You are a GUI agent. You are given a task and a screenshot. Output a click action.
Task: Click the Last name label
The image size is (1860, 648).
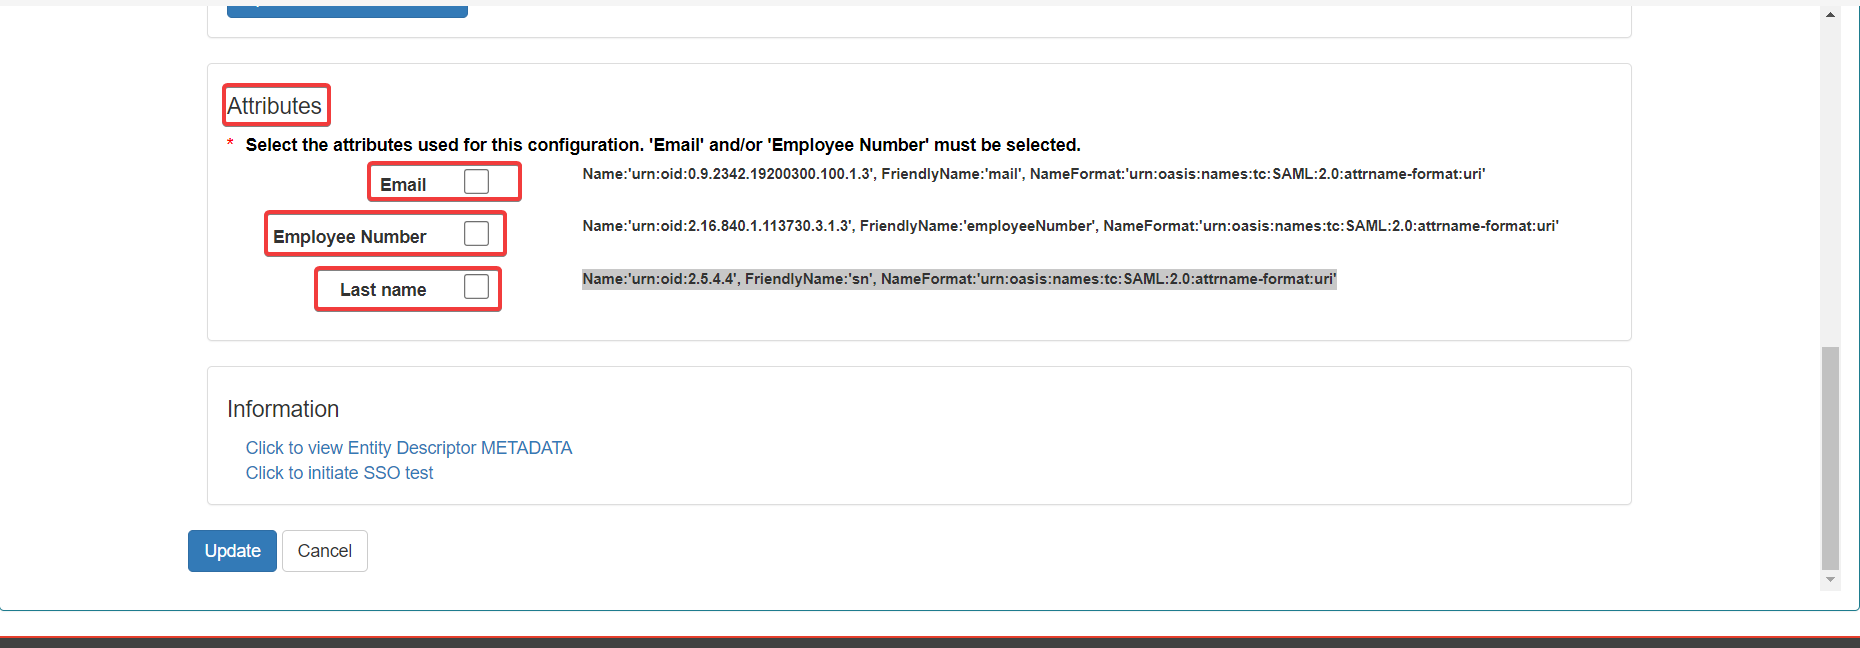383,290
